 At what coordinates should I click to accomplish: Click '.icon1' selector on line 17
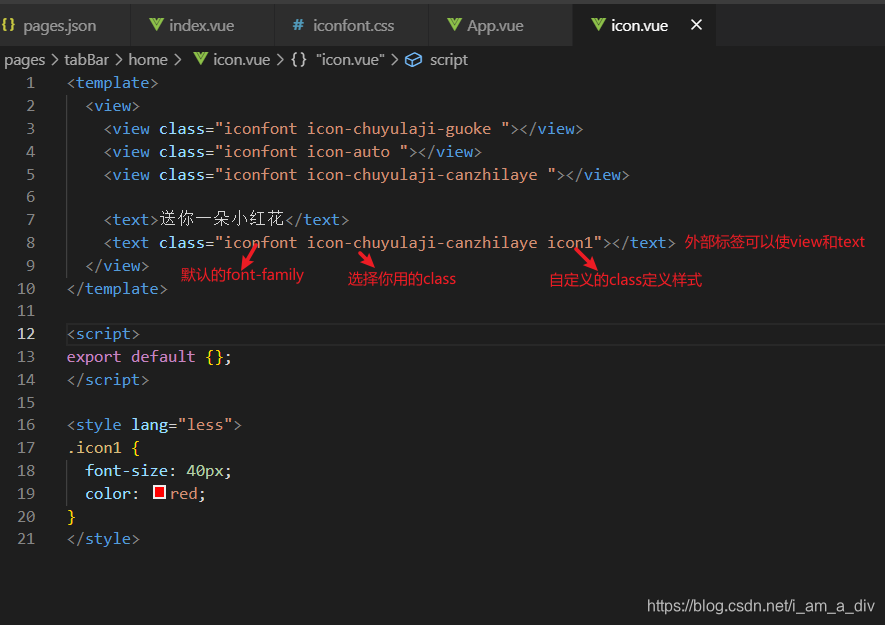[94, 448]
